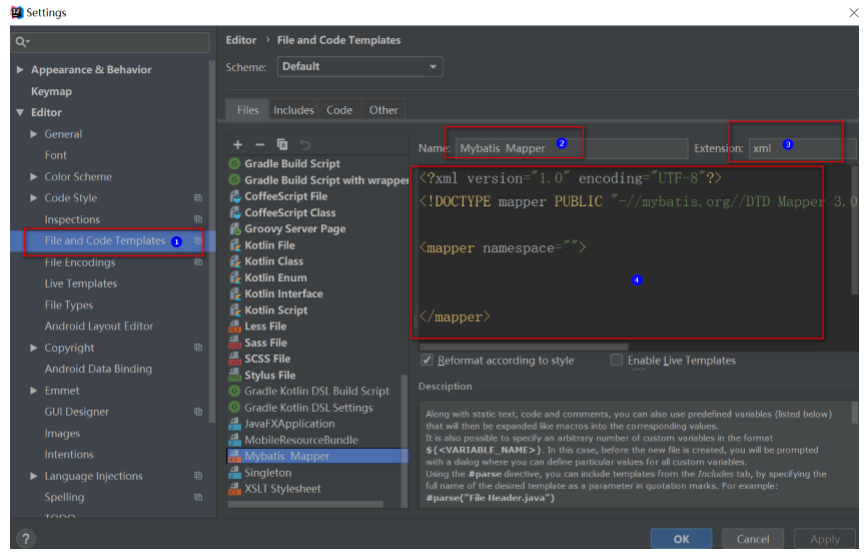The image size is (868, 555).
Task: Click the Less File icon
Action: [235, 326]
